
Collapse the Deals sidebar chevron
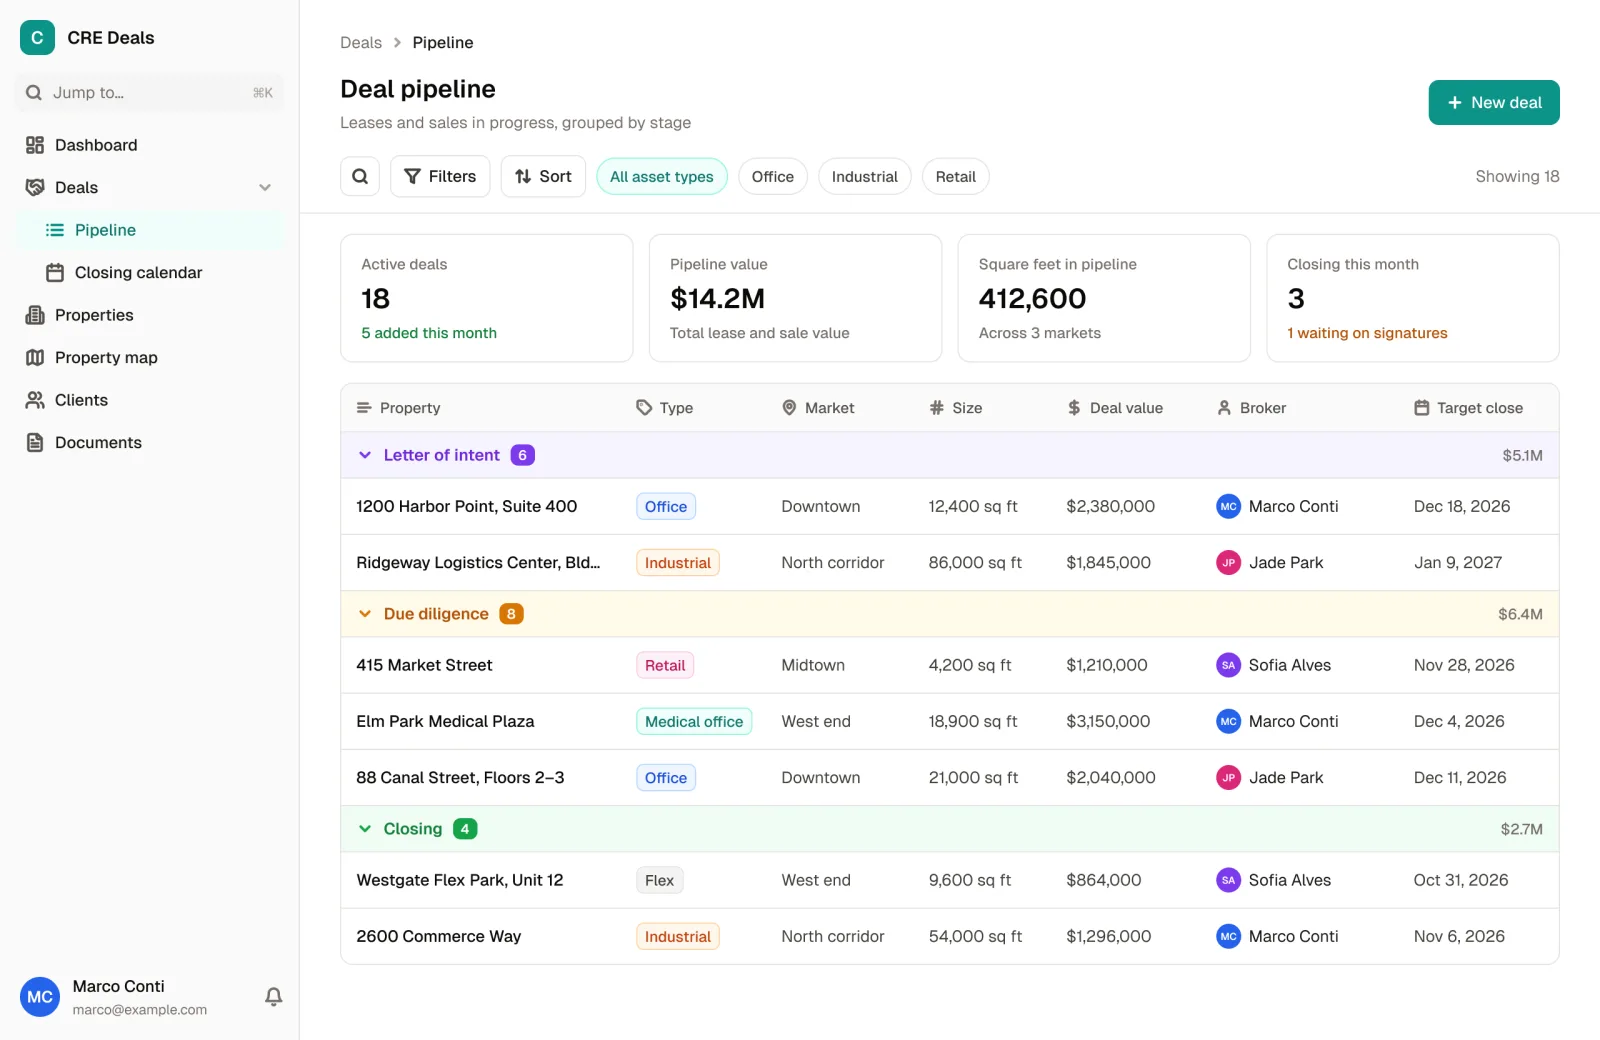pyautogui.click(x=265, y=187)
